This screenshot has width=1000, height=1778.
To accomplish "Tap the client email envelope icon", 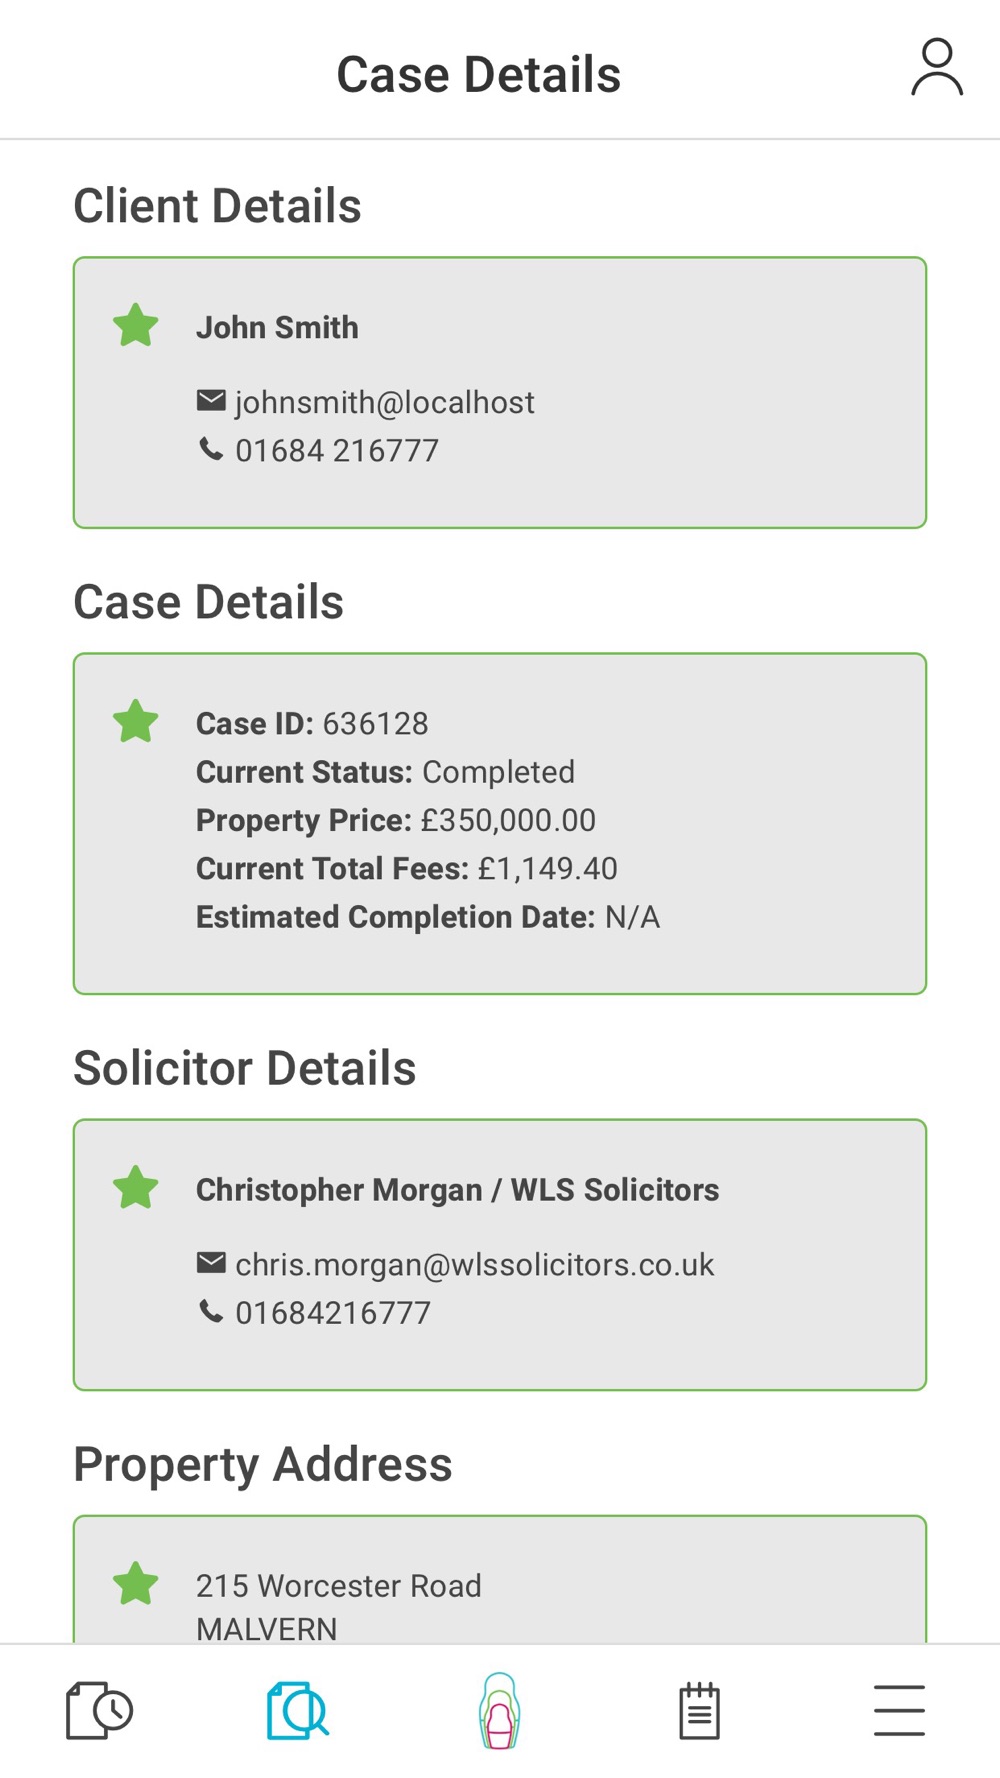I will (211, 401).
